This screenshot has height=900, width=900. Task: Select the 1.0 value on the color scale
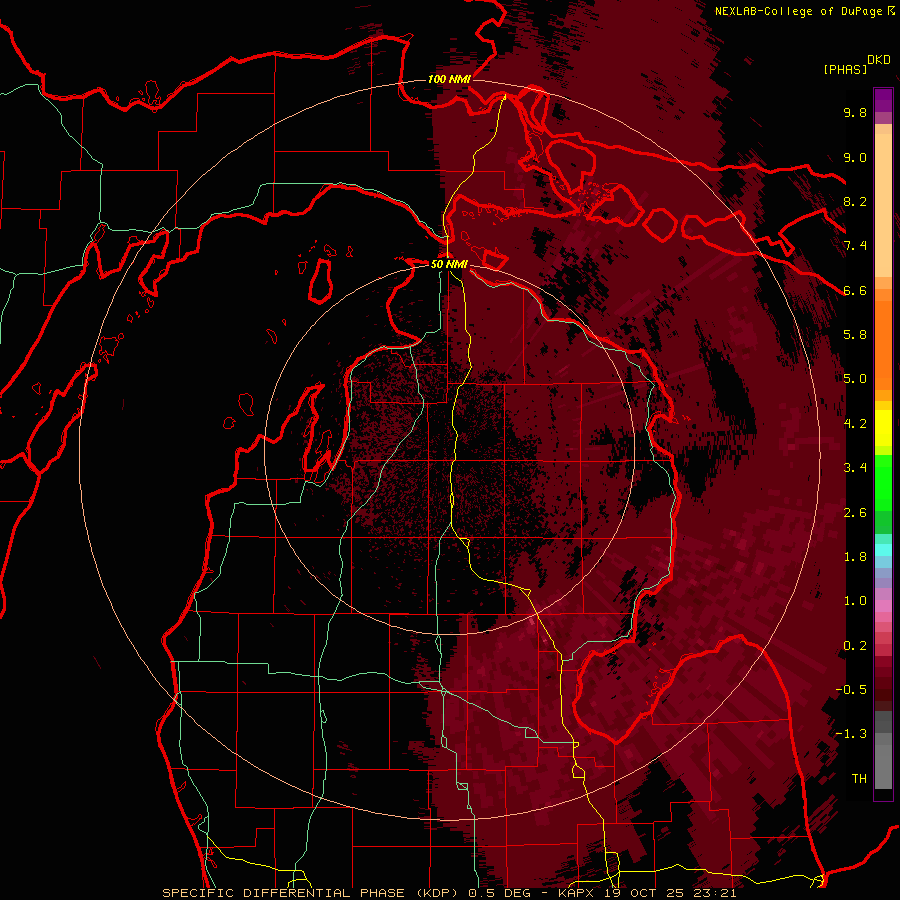[855, 601]
